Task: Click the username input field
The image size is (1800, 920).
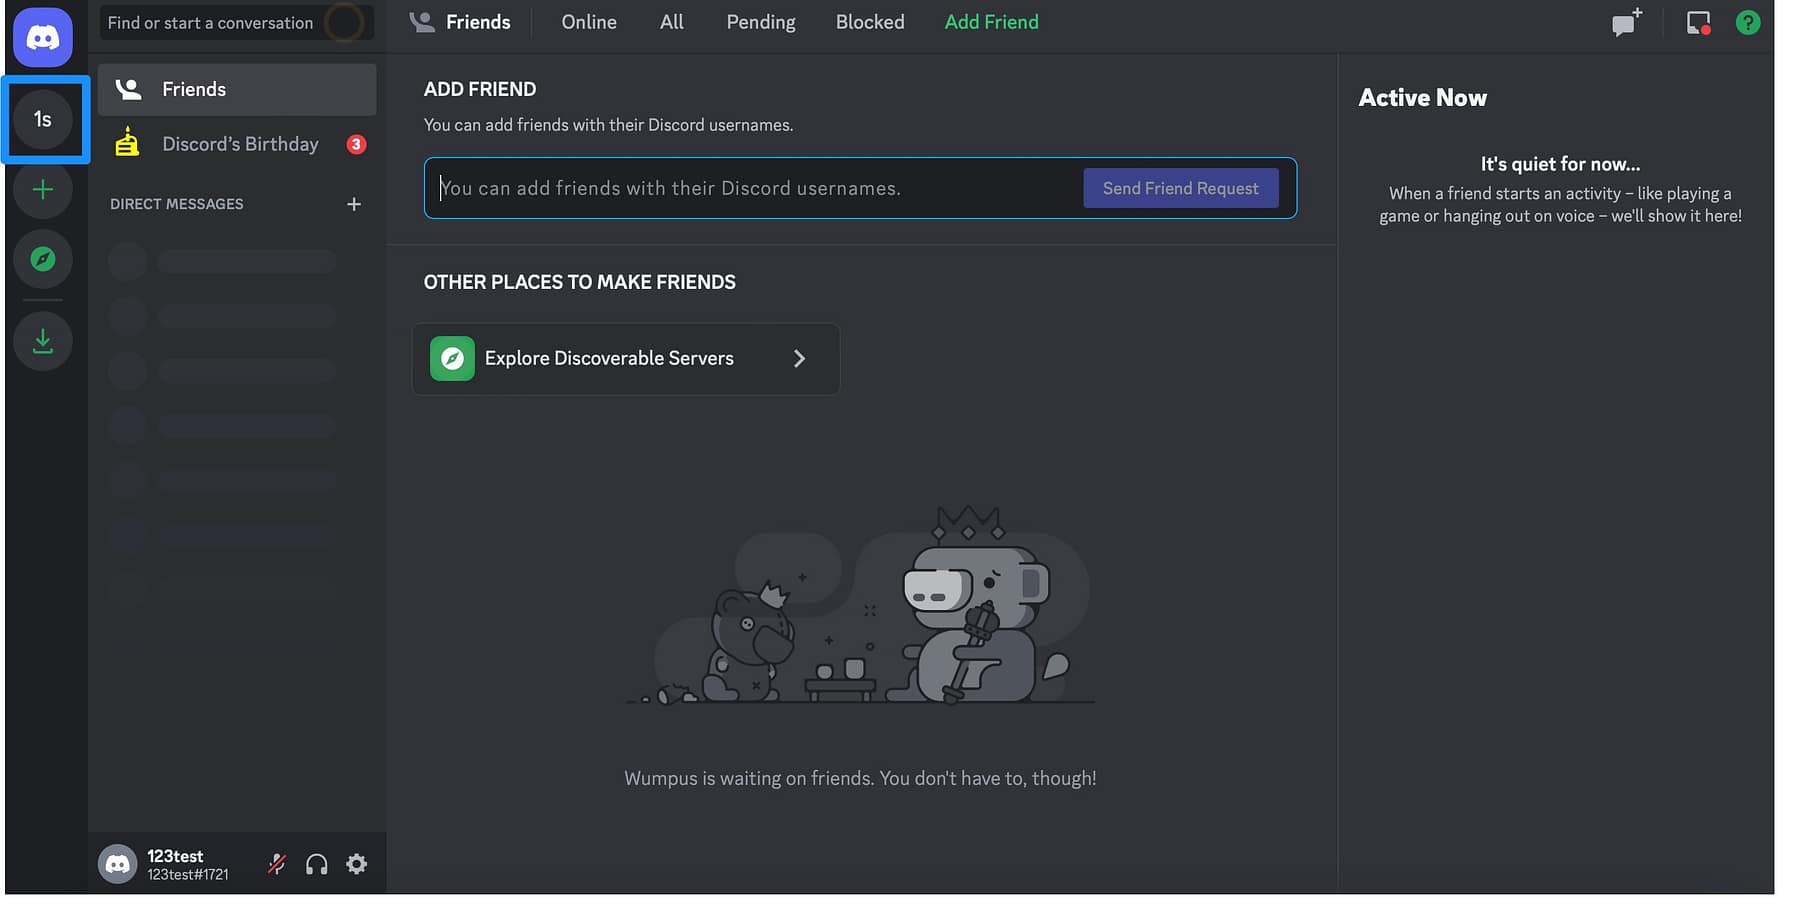Action: (x=750, y=188)
